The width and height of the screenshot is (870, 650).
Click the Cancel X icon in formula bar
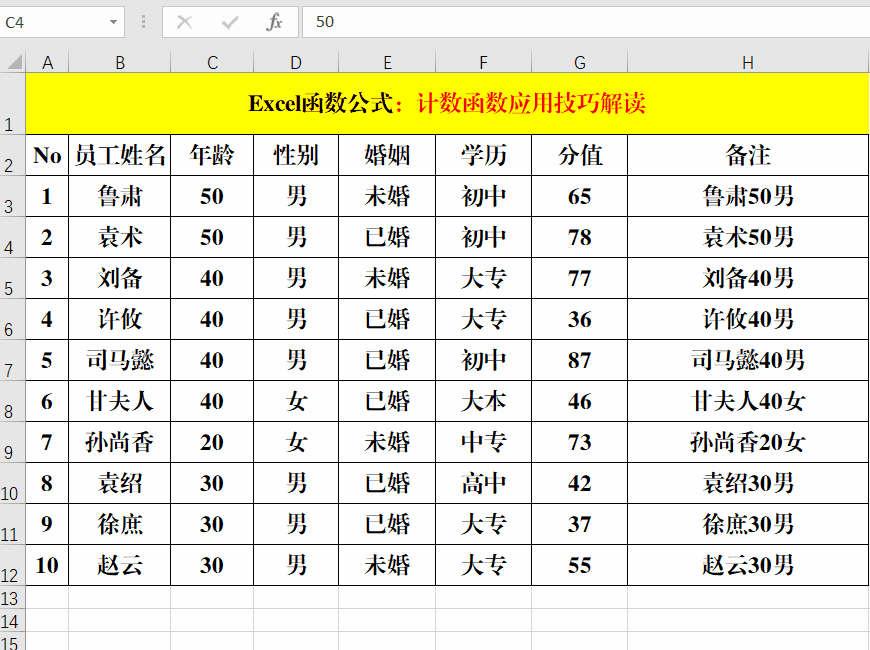click(x=184, y=22)
